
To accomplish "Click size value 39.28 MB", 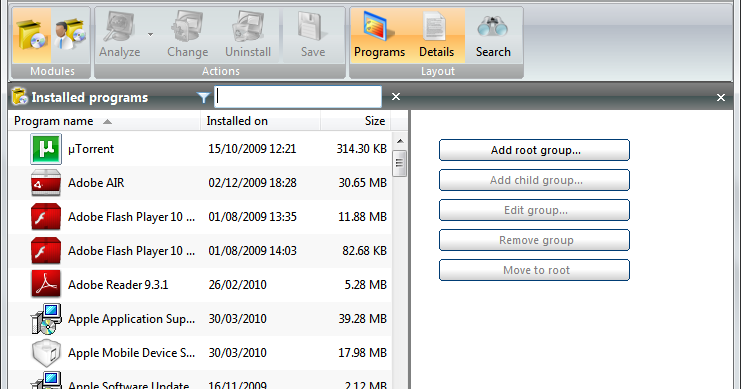I will pos(362,319).
